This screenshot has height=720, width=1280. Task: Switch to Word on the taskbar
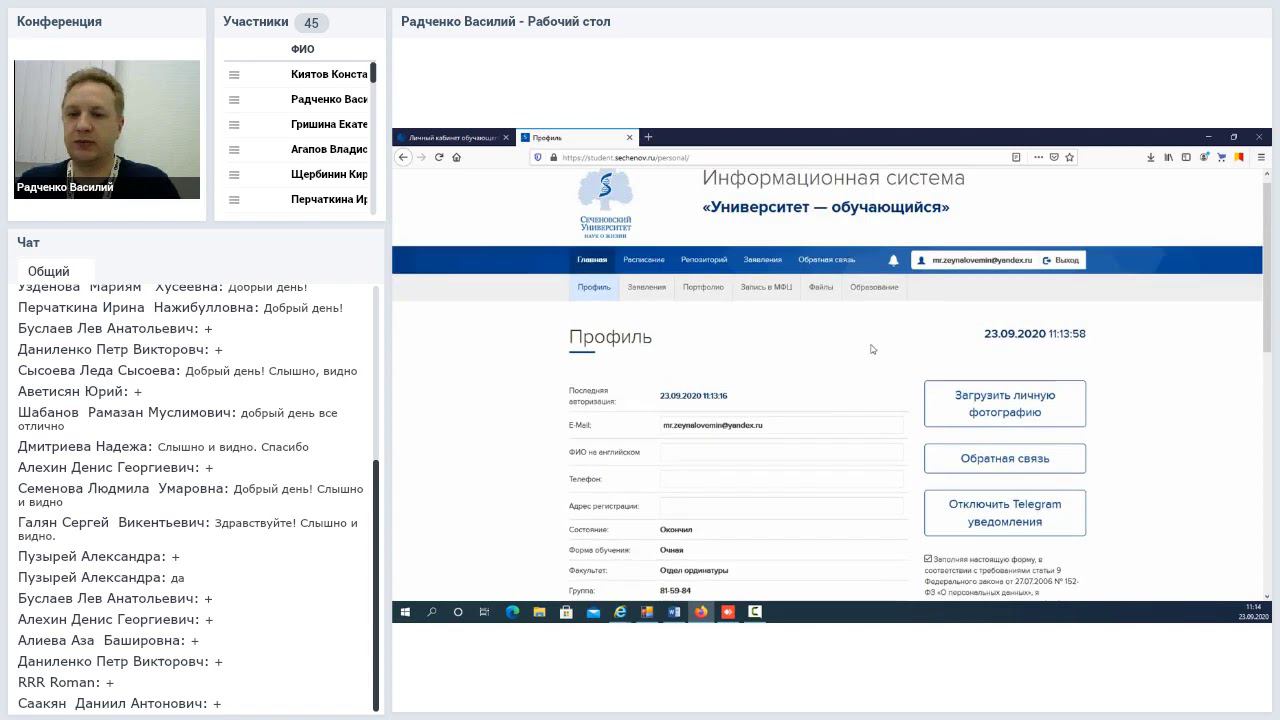(x=674, y=612)
